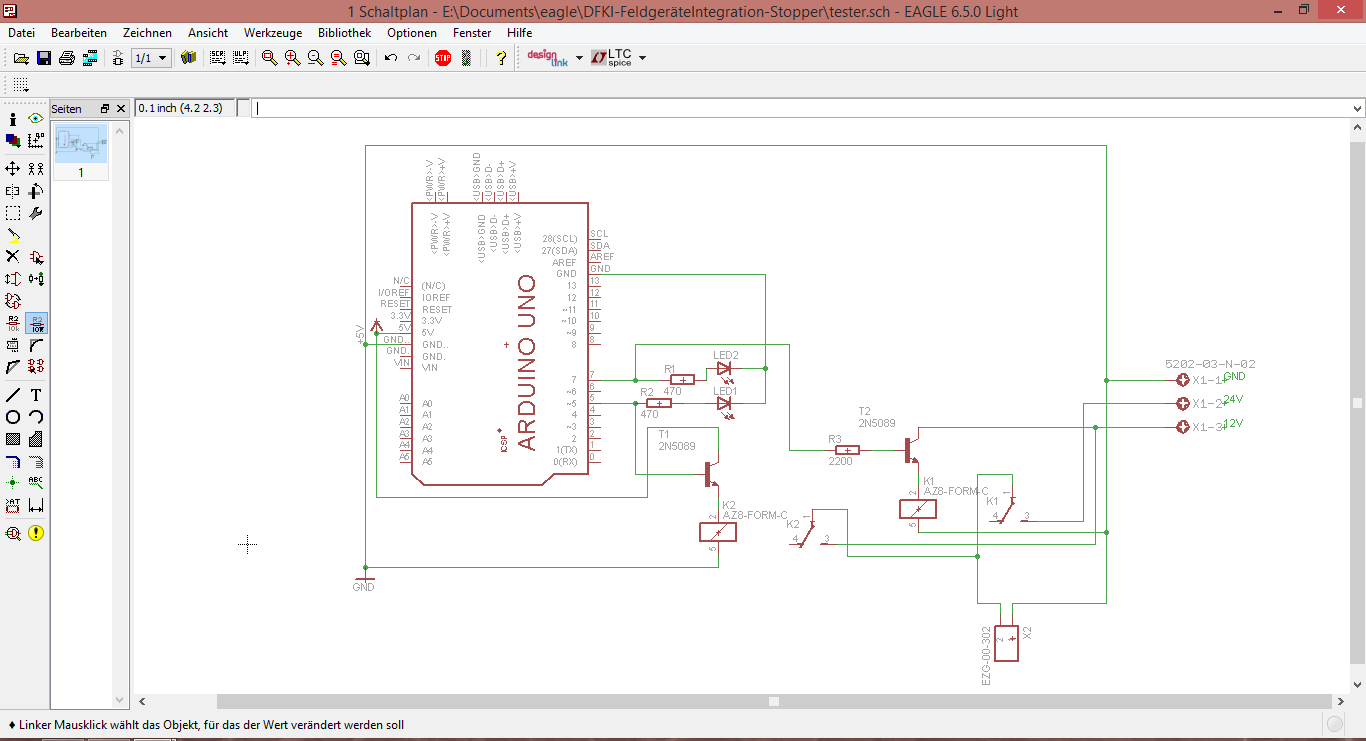
Task: Run the ERC check yellow exclamation icon
Action: pos(36,533)
